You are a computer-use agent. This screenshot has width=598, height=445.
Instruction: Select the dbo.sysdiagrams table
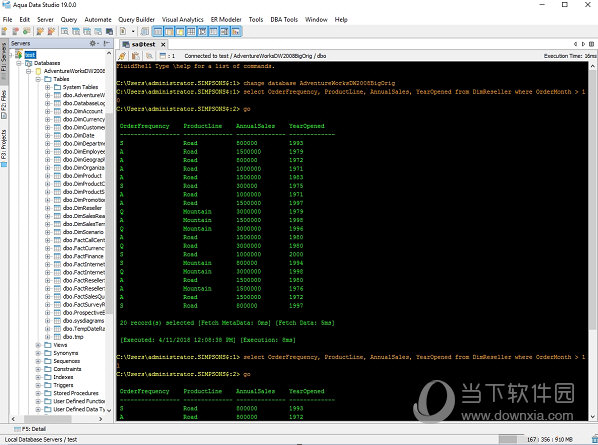tap(84, 321)
